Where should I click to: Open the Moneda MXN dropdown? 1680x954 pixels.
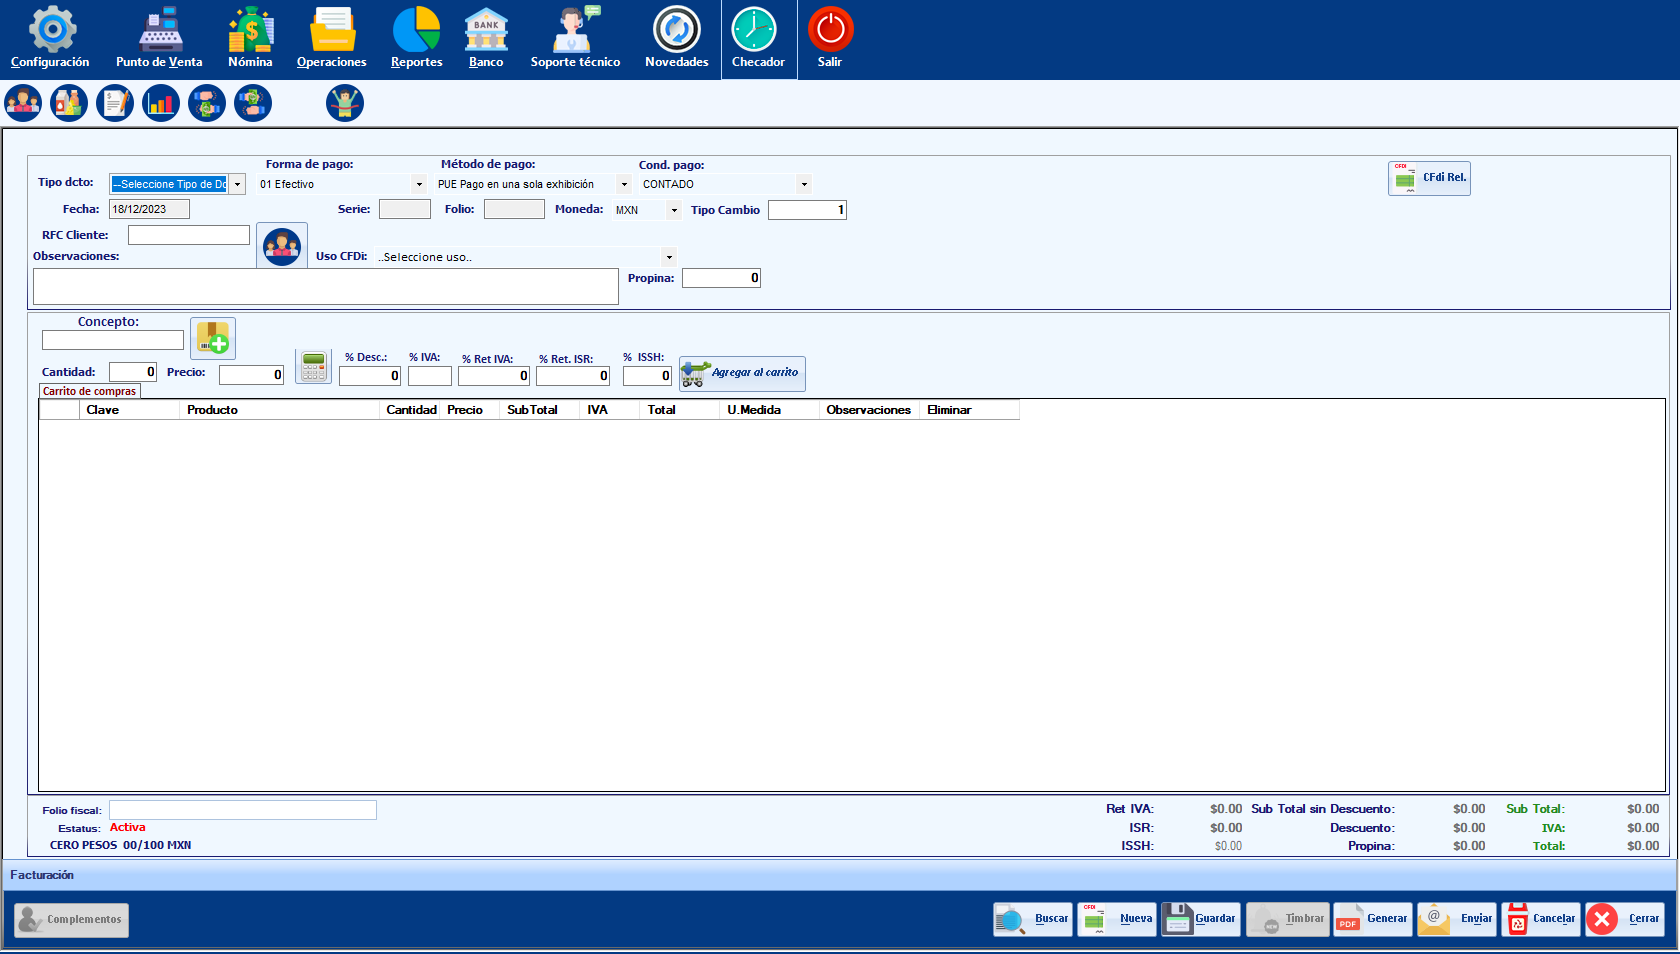tap(674, 210)
